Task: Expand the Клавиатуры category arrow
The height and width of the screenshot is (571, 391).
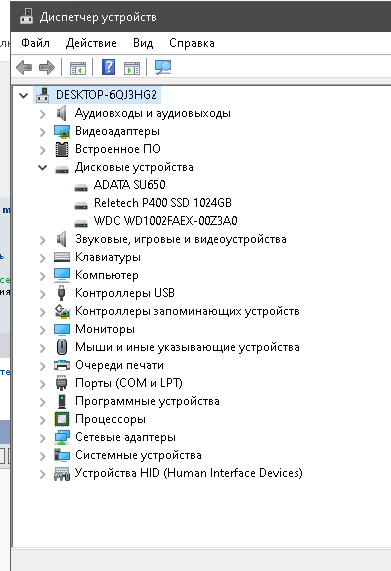Action: [43, 258]
